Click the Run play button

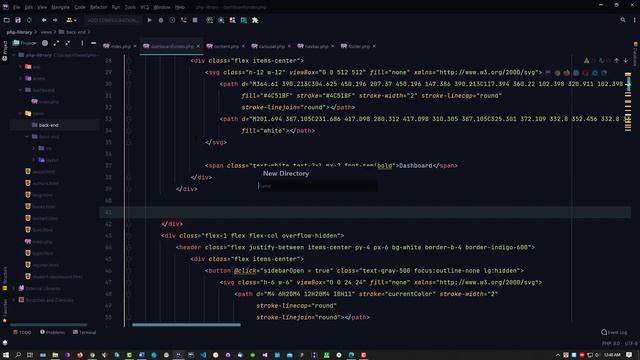coord(149,20)
